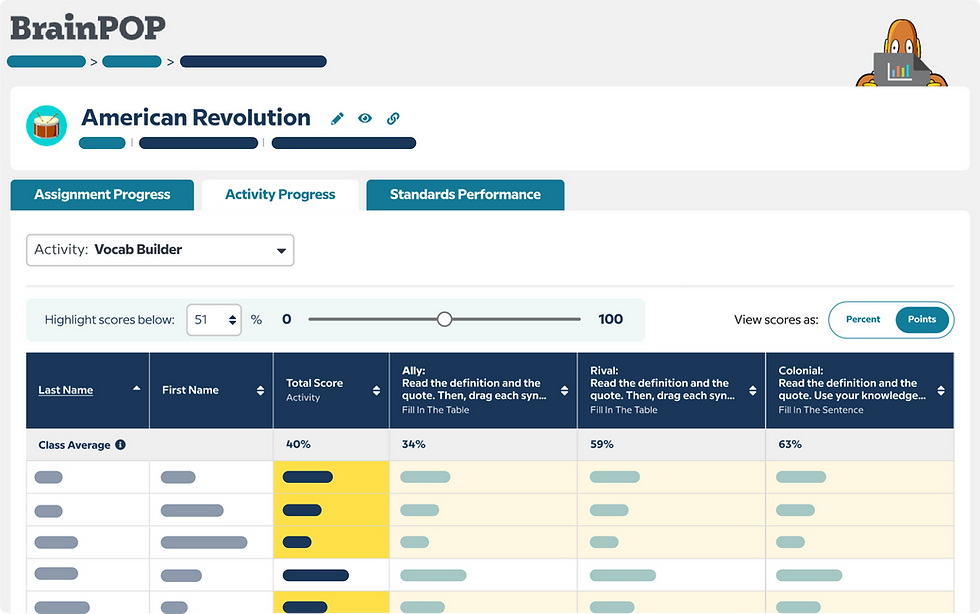View scores as Points

[922, 320]
